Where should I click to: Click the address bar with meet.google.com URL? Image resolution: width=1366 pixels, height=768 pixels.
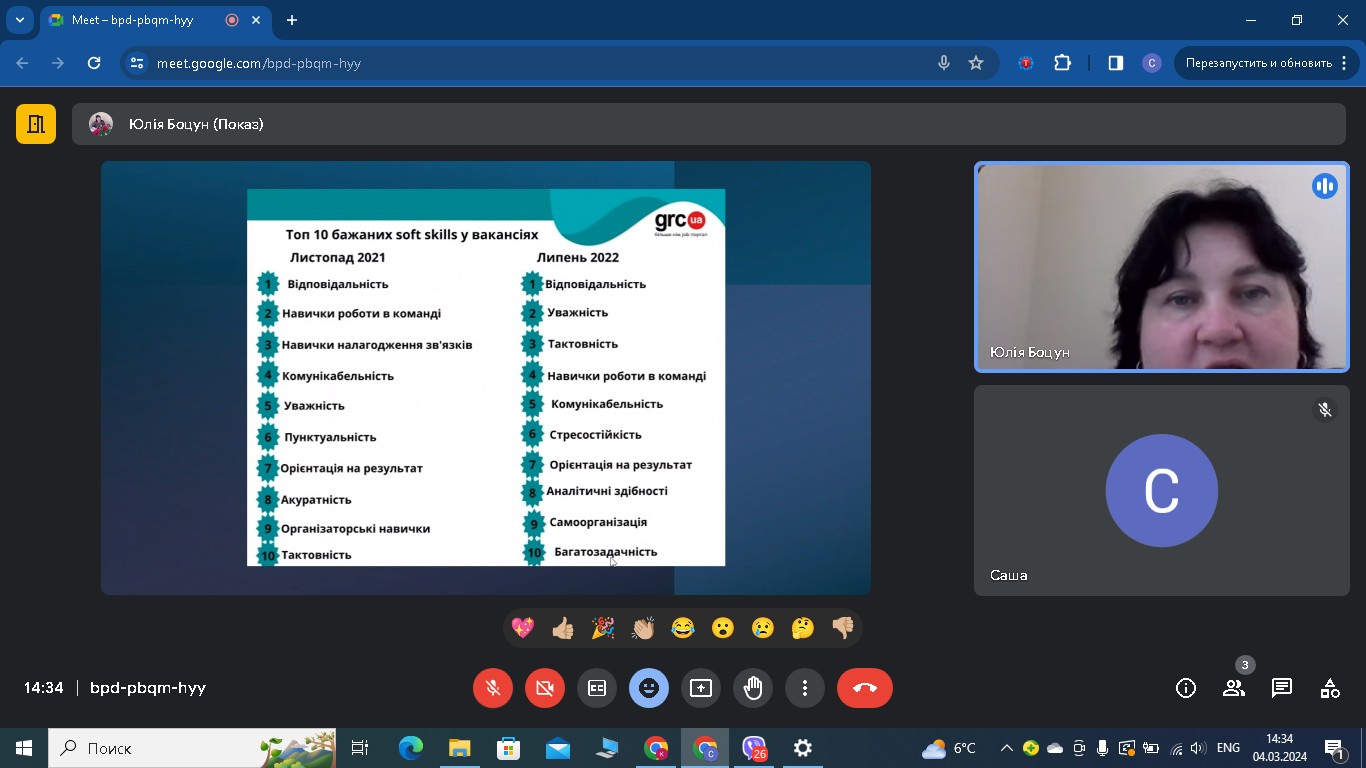click(540, 63)
